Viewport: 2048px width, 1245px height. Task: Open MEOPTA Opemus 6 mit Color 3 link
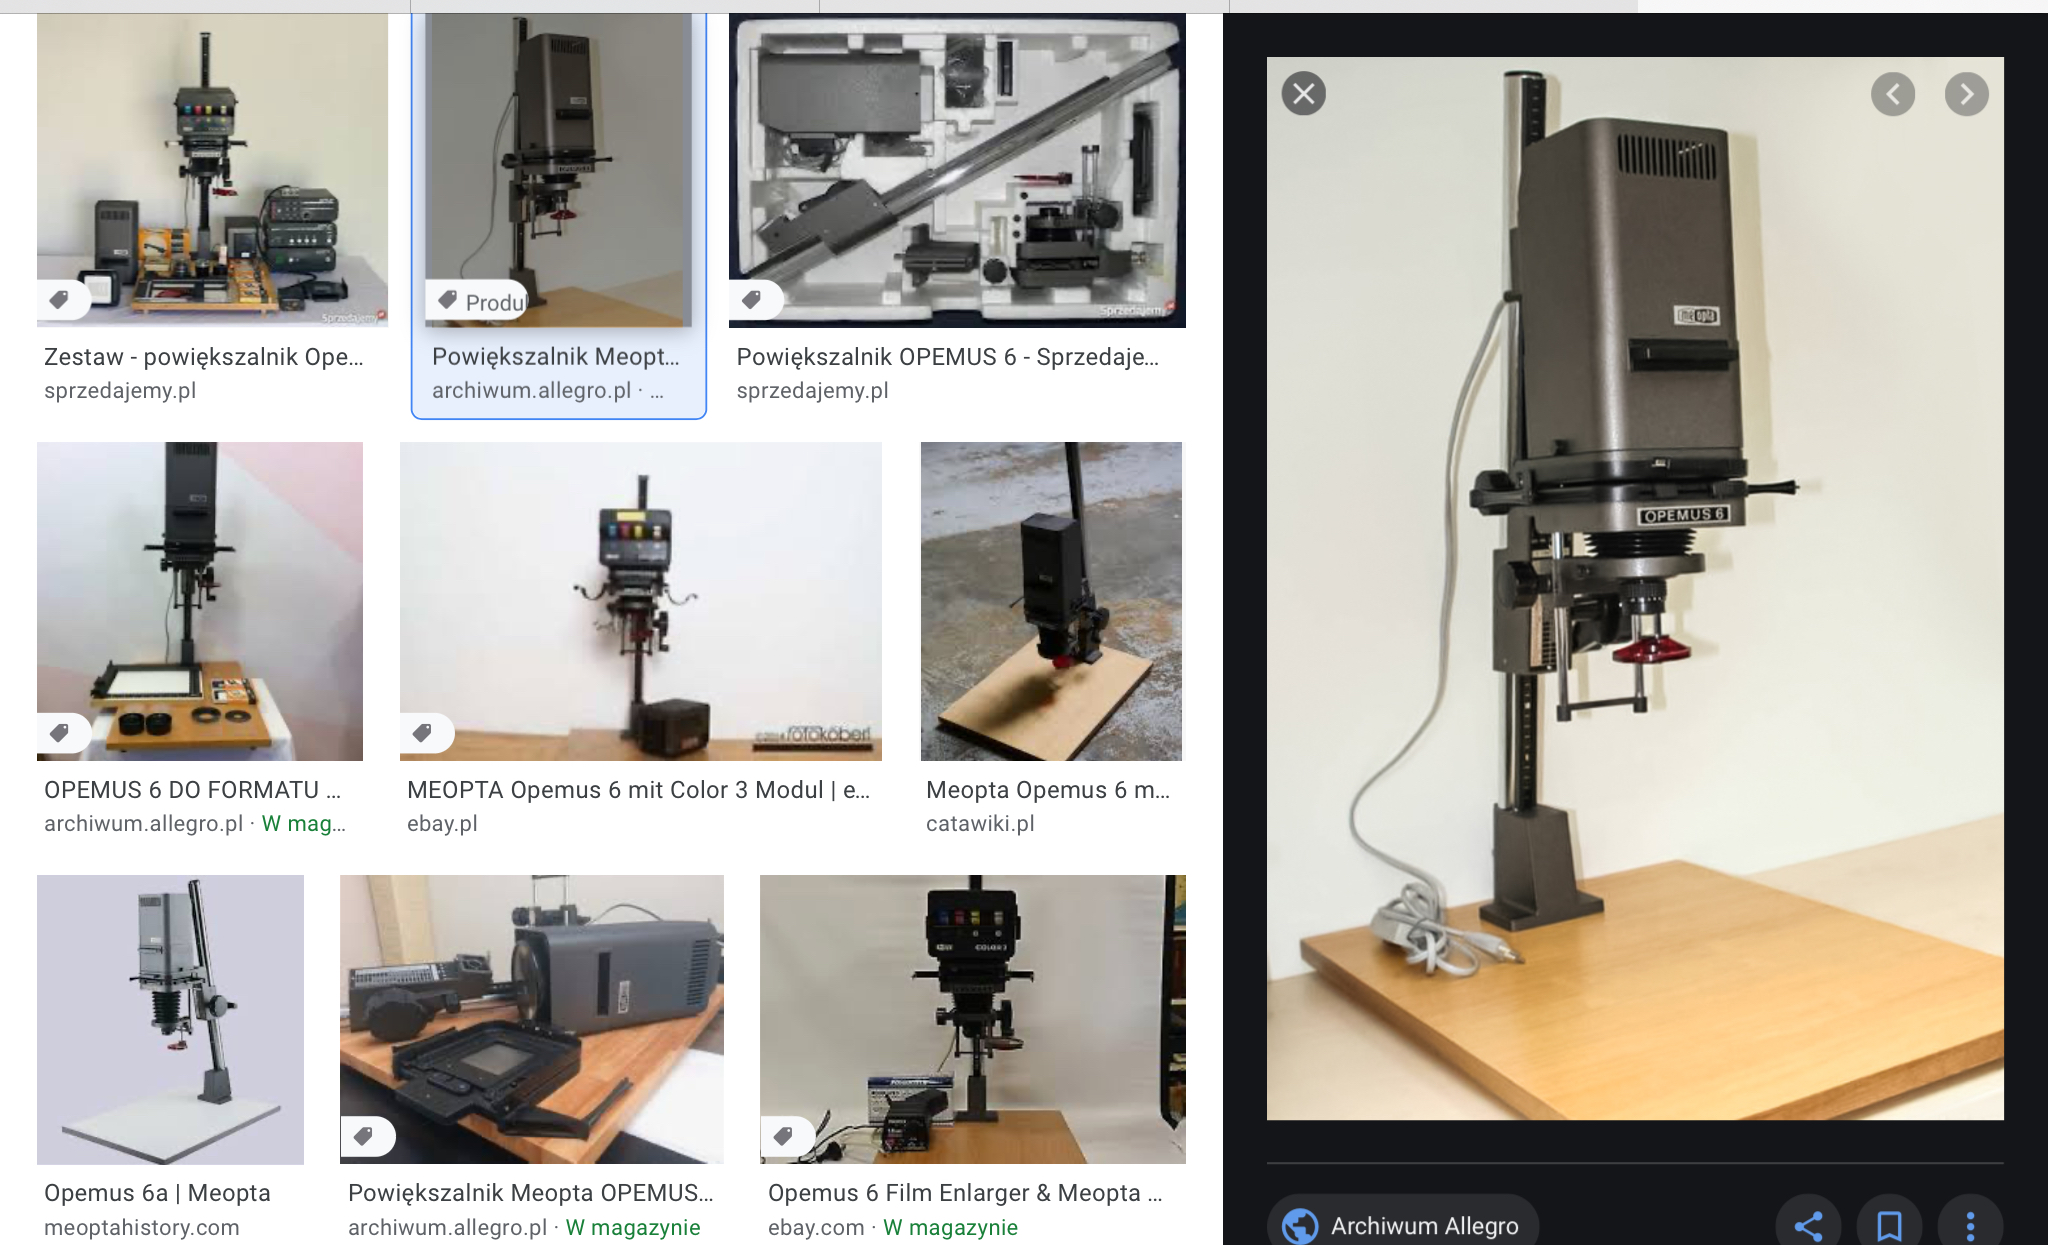click(638, 790)
